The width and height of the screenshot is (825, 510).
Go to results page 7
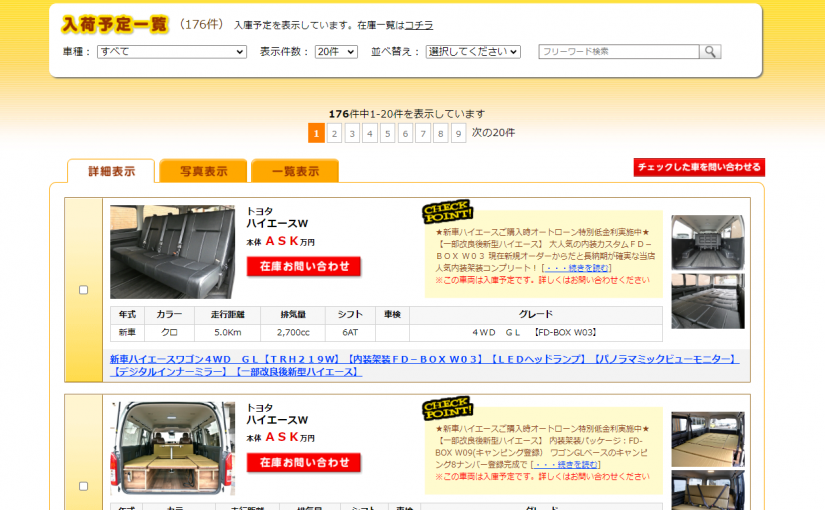(x=423, y=133)
